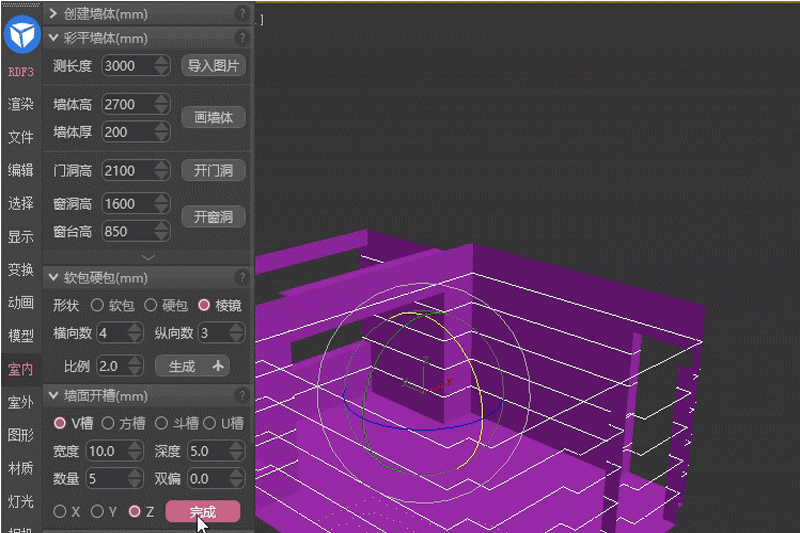800x533 pixels.
Task: Click help icon of 墙面开槽 panel
Action: (241, 396)
